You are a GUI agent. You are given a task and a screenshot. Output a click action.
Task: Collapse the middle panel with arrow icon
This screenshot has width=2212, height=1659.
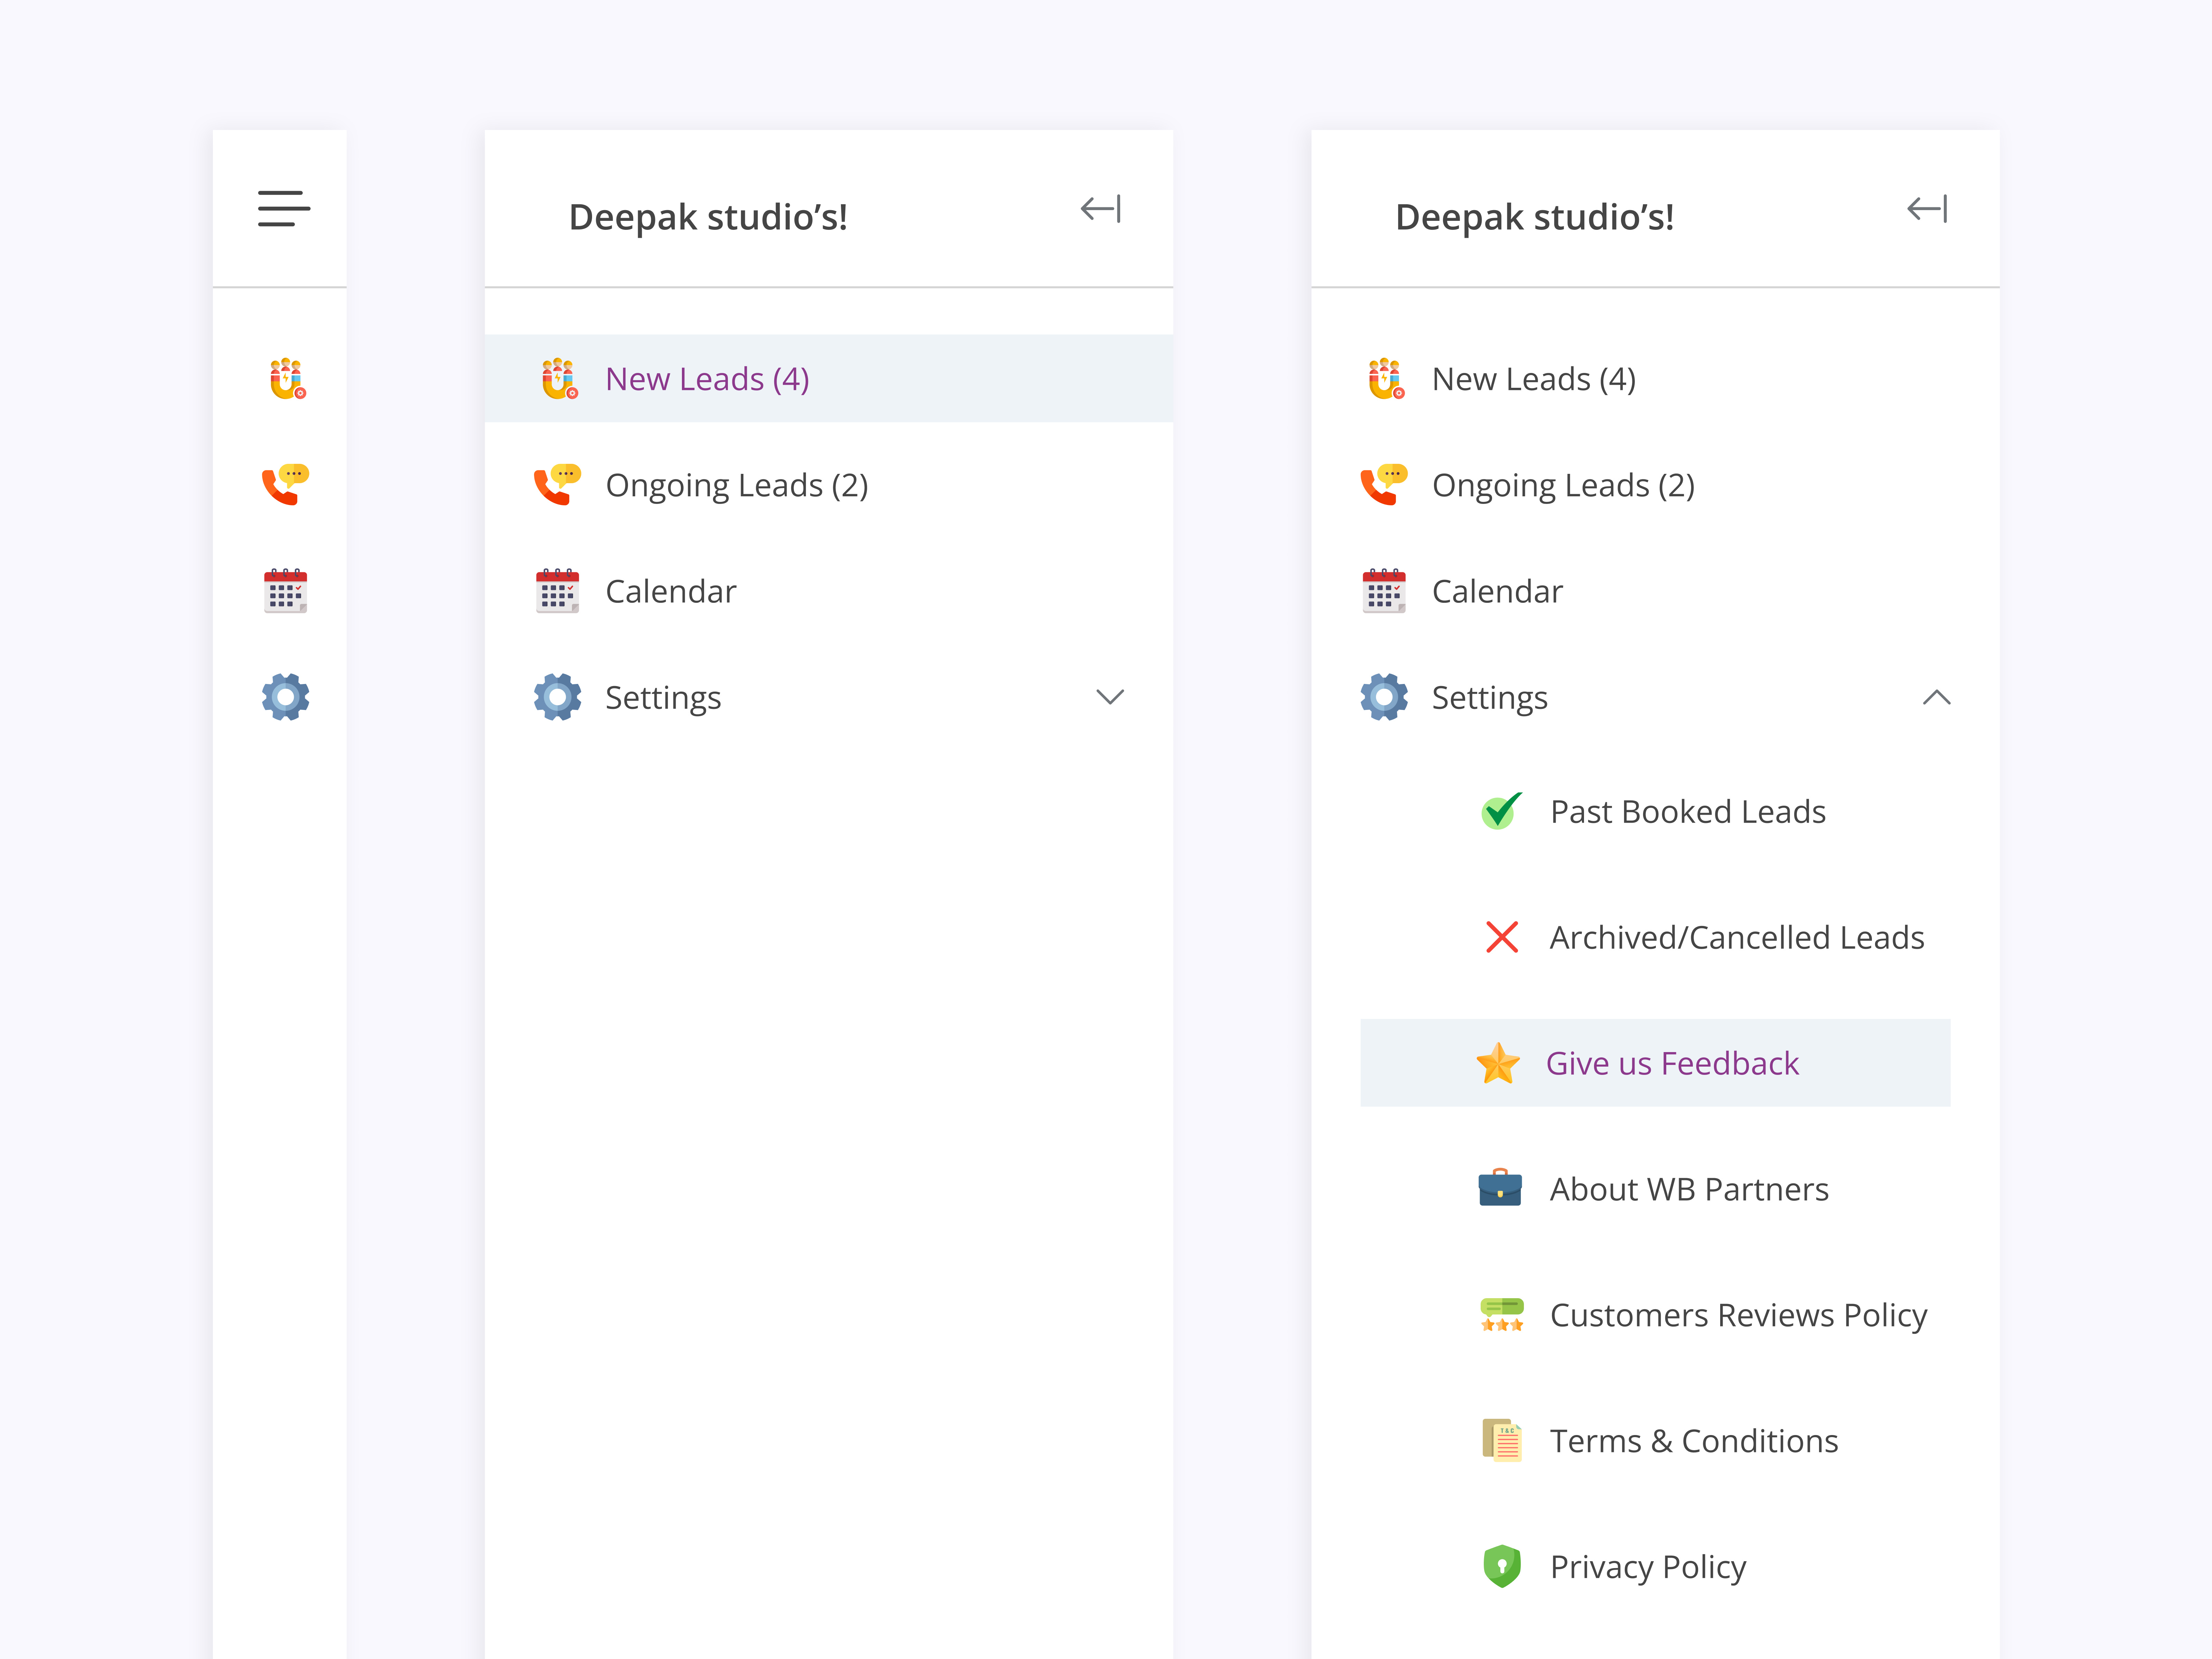[x=1101, y=209]
